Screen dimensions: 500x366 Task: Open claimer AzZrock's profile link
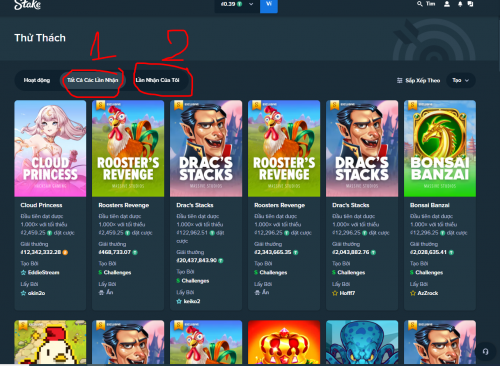pos(428,293)
